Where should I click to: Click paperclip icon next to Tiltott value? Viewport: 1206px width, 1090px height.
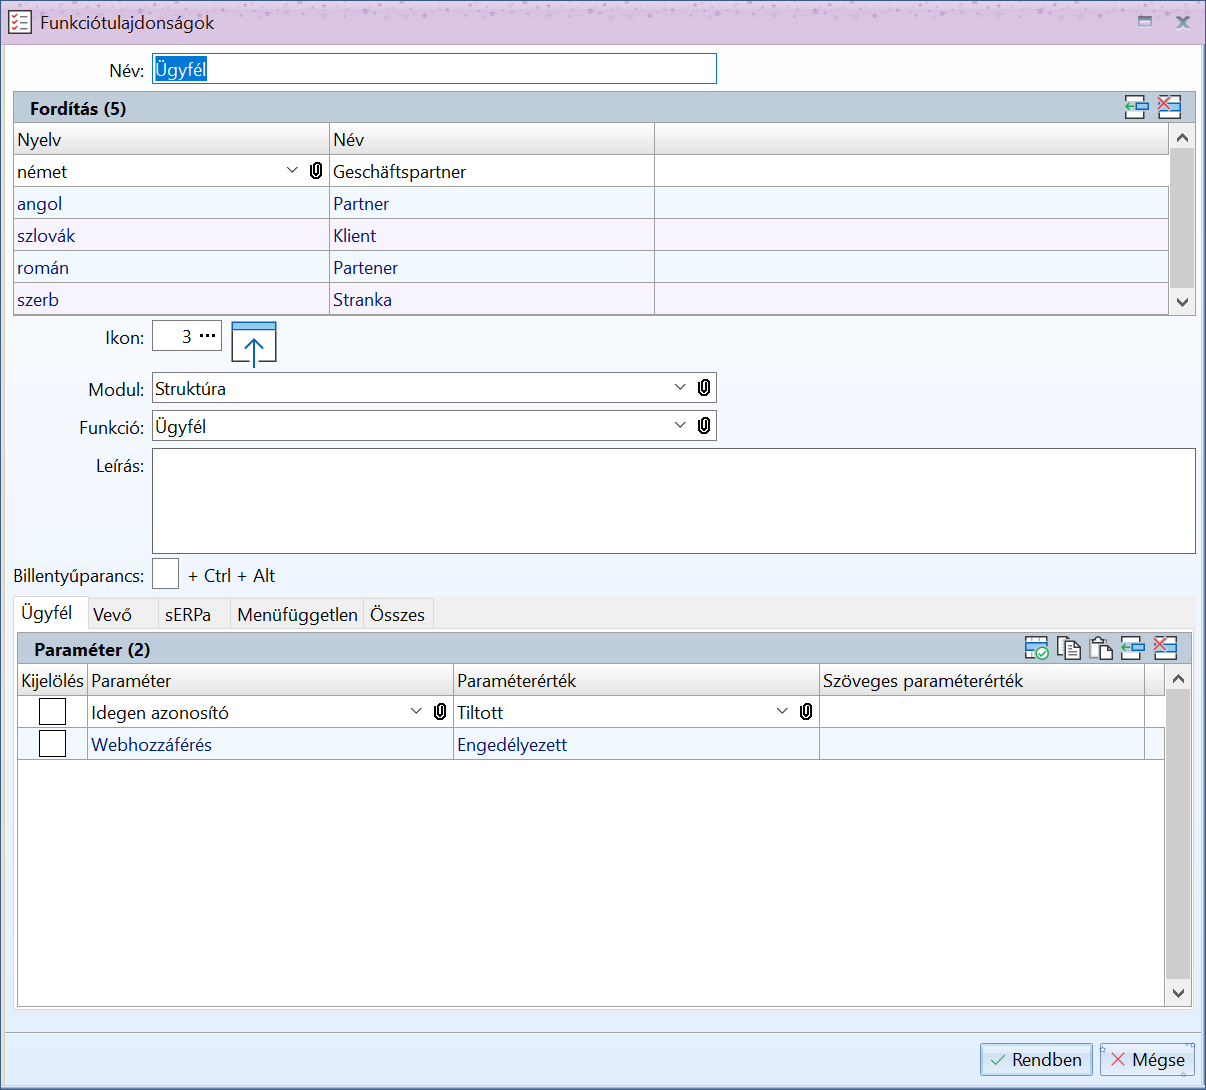(x=806, y=712)
